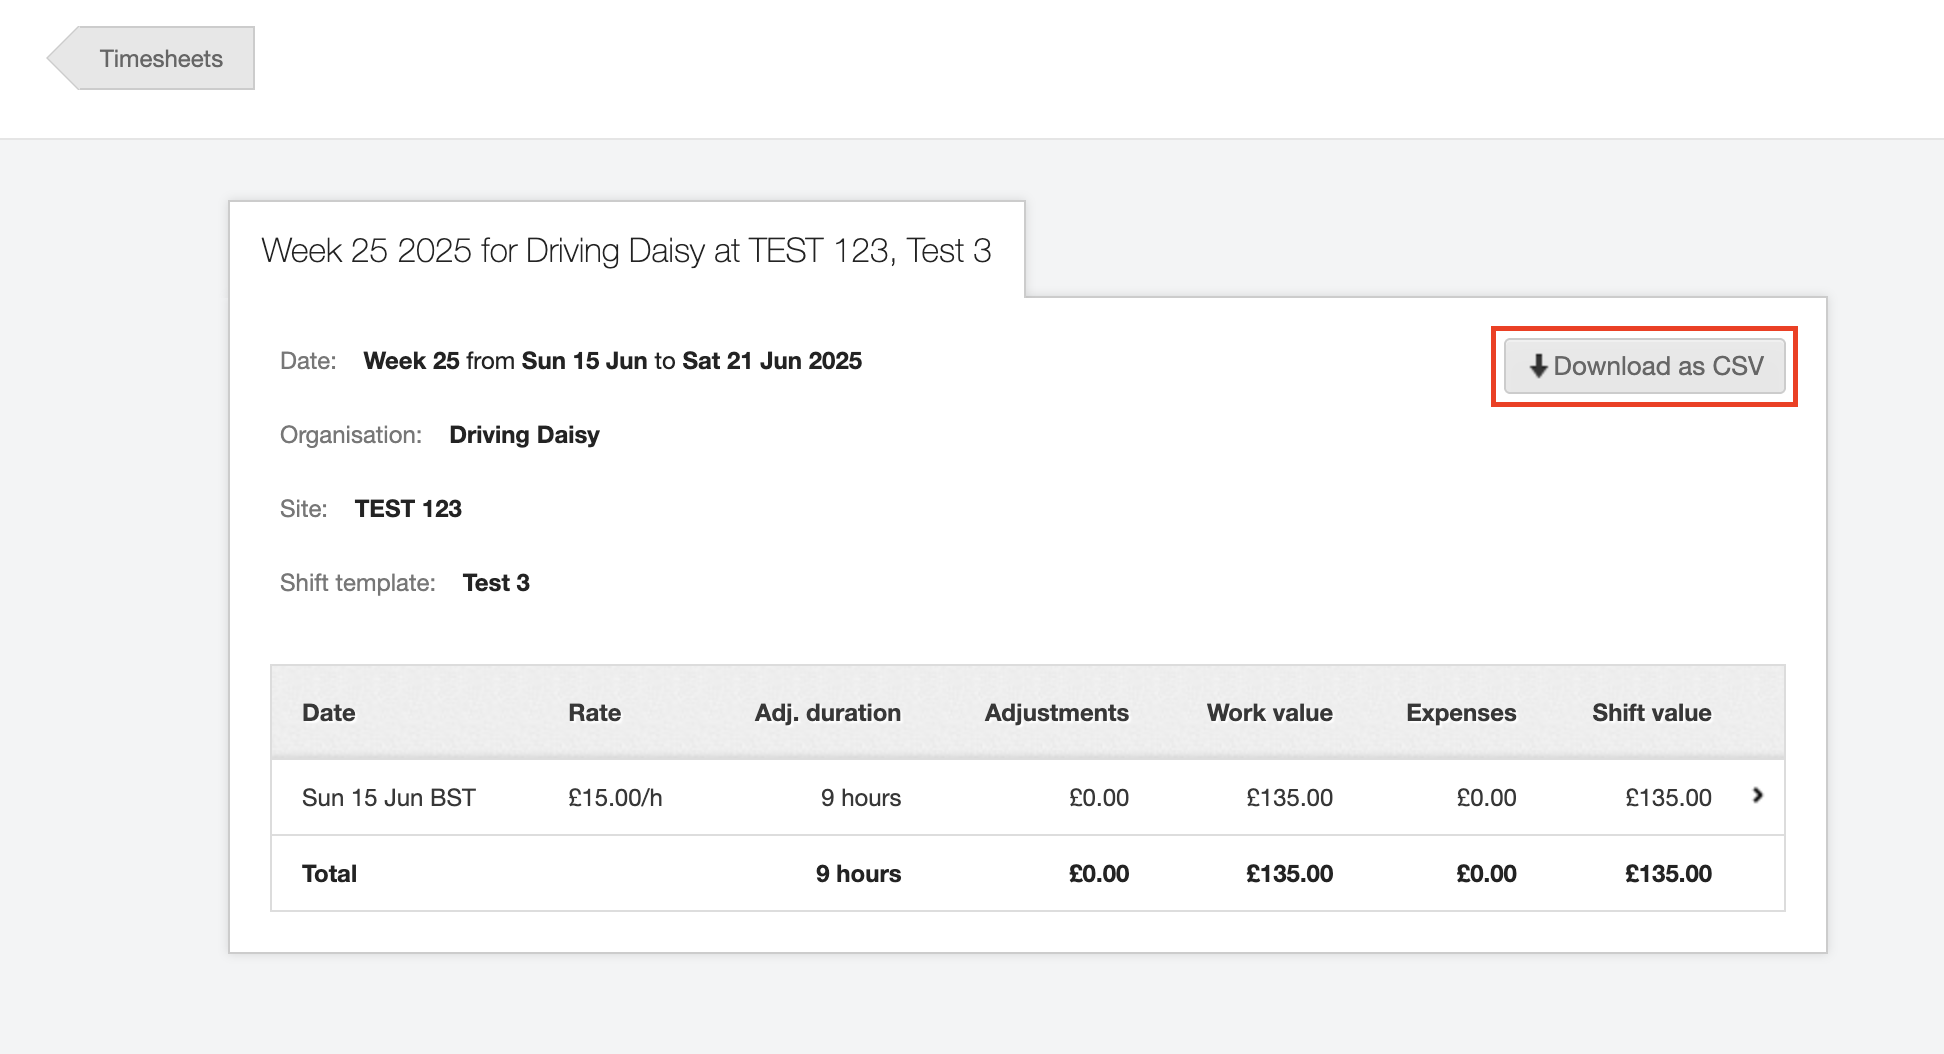Click the £15.00/h rate cell
The image size is (1944, 1054).
pyautogui.click(x=615, y=798)
